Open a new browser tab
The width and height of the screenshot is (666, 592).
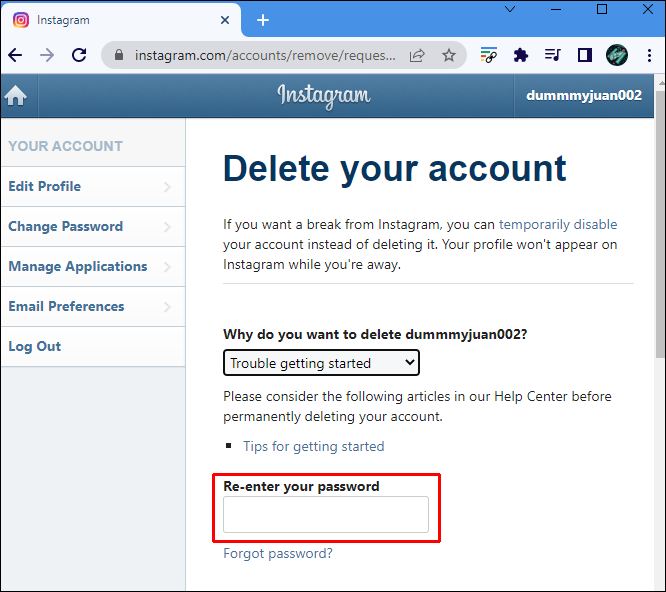point(263,20)
